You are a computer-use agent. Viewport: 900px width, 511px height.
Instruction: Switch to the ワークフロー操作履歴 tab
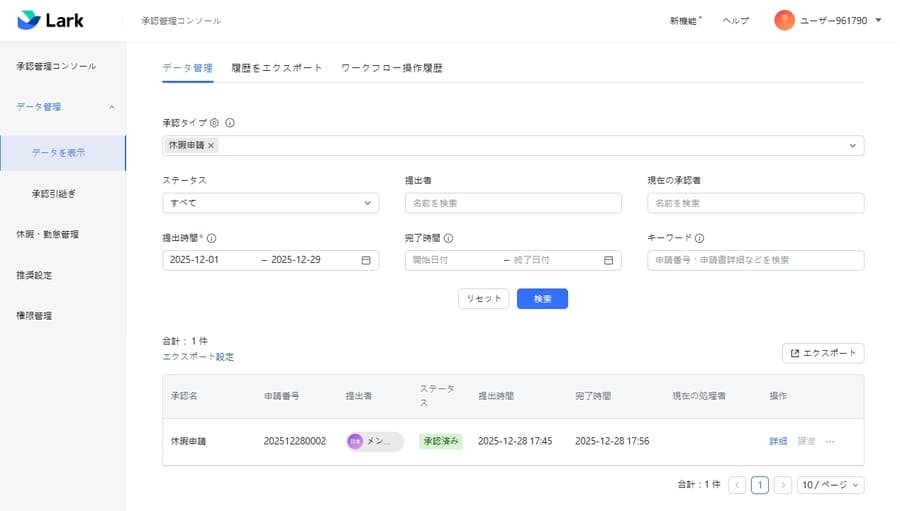(391, 68)
